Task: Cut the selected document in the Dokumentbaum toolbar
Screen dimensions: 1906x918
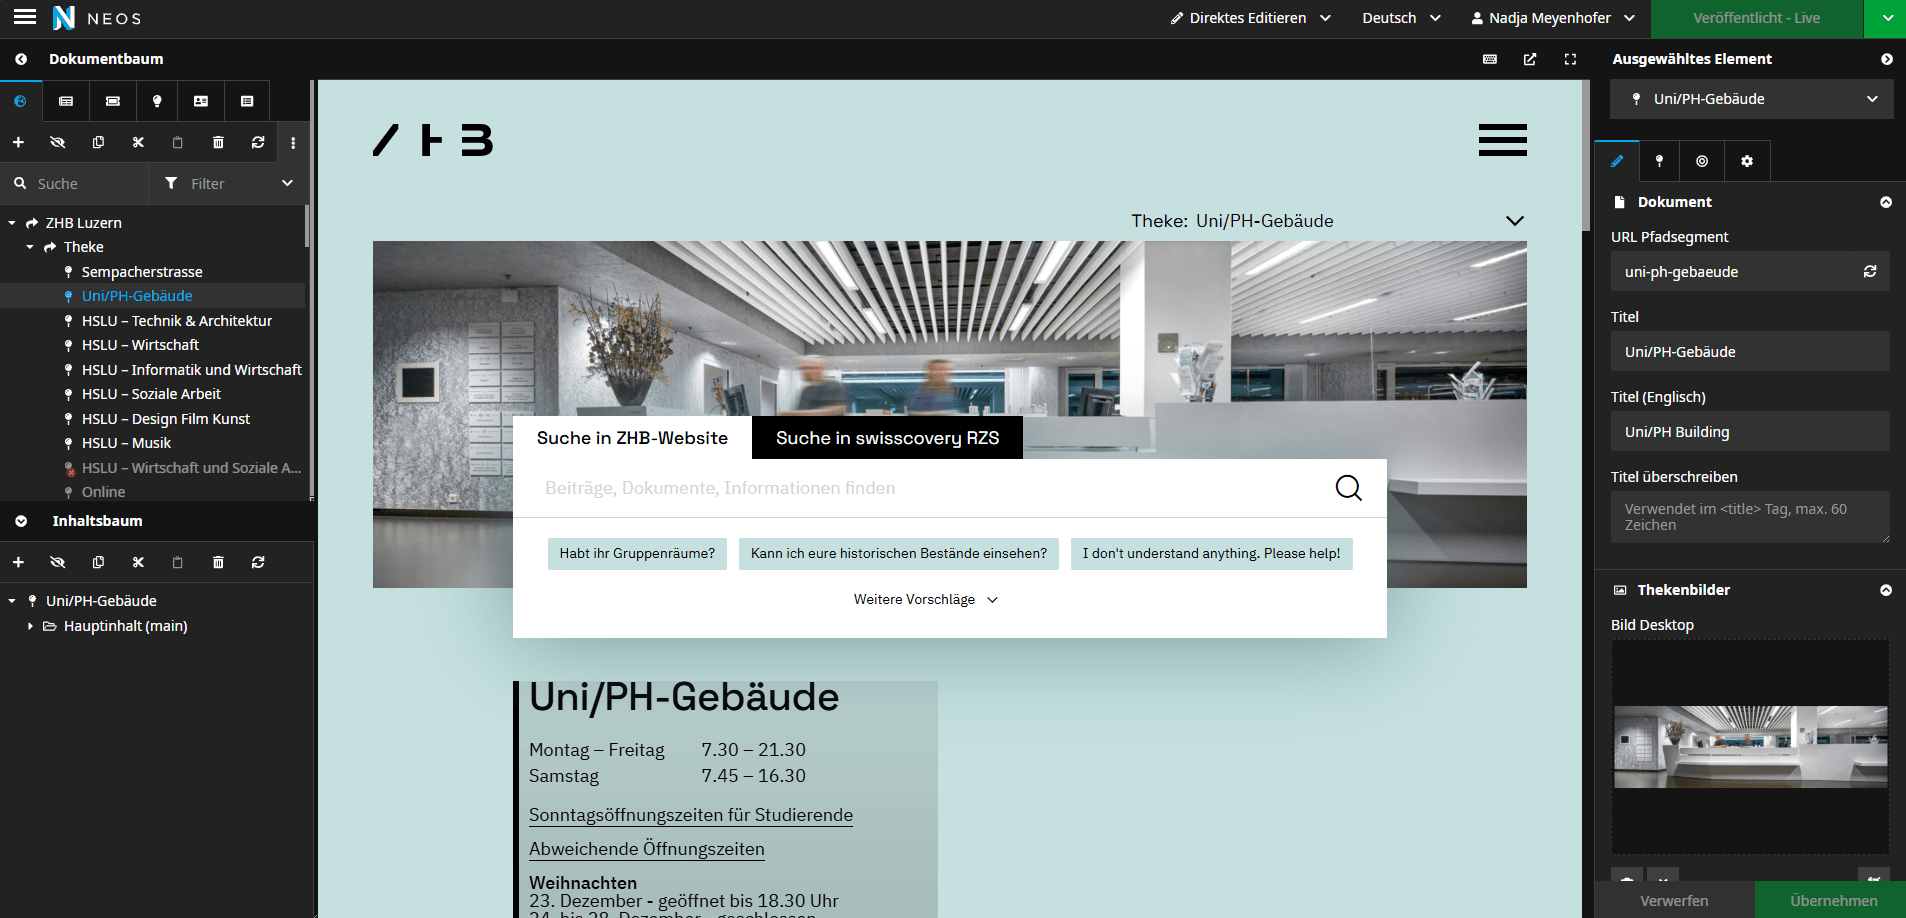Action: coord(138,142)
